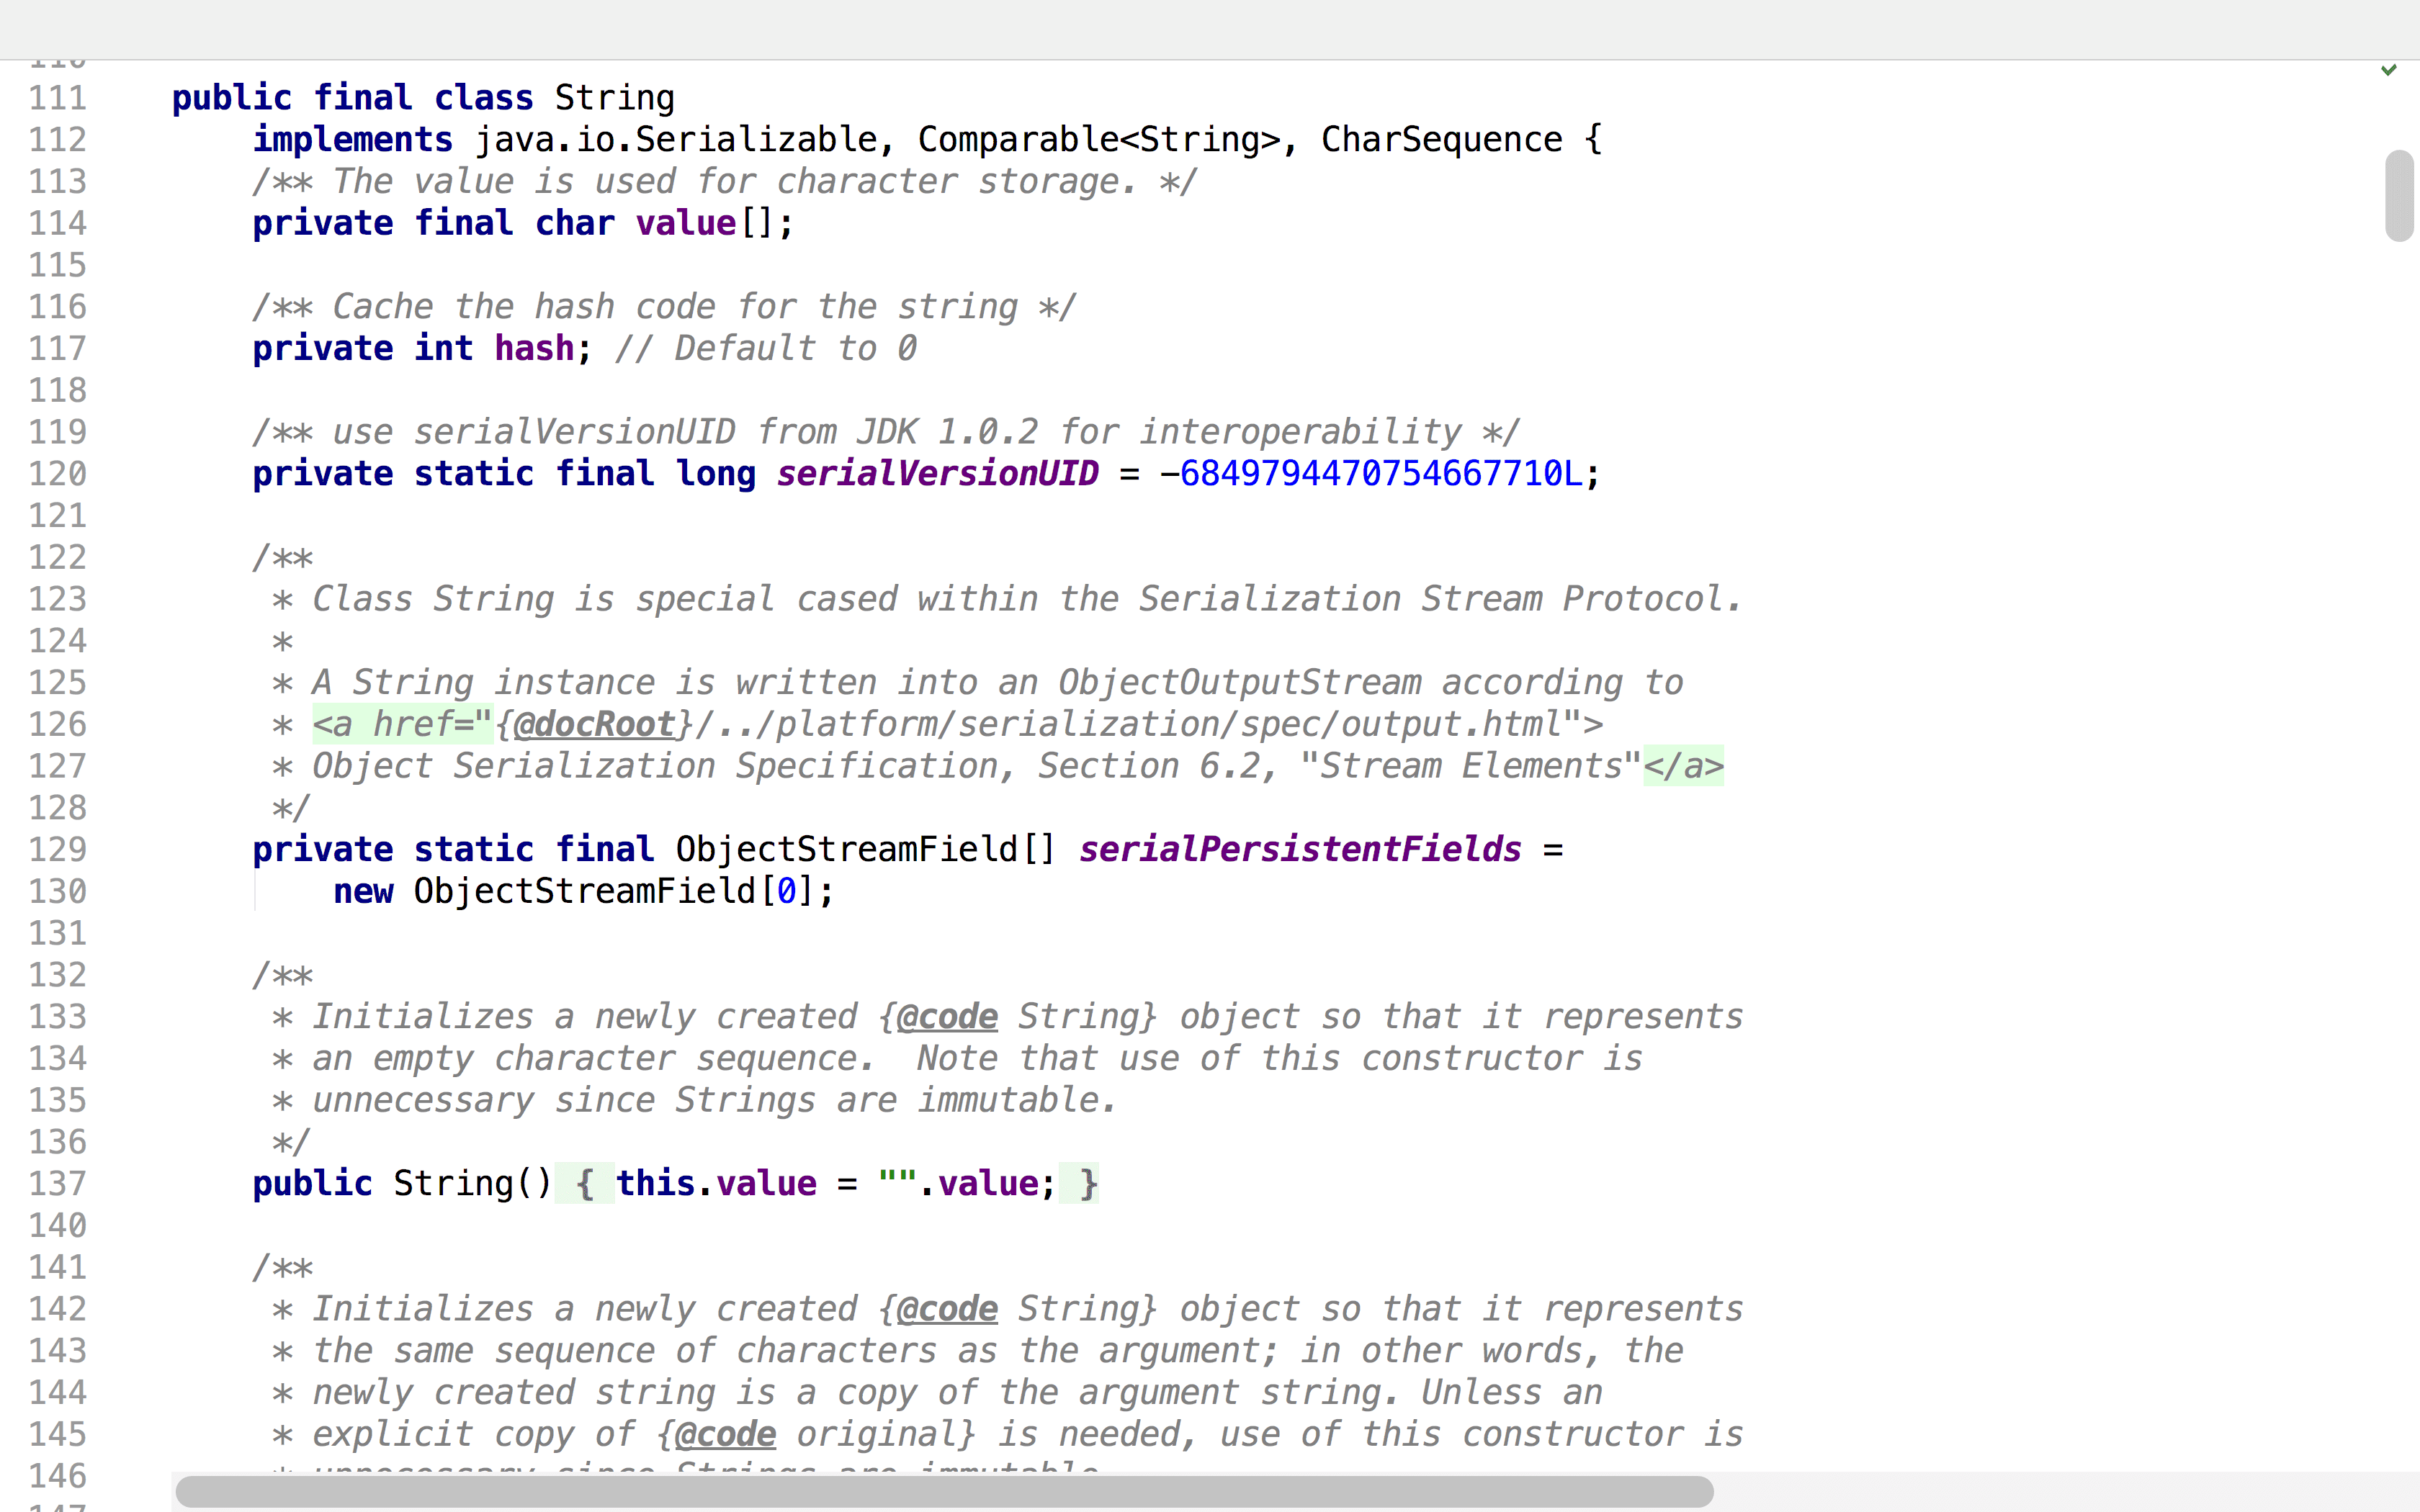Click the hash field name on line 117
This screenshot has height=1512, width=2420.
point(534,349)
